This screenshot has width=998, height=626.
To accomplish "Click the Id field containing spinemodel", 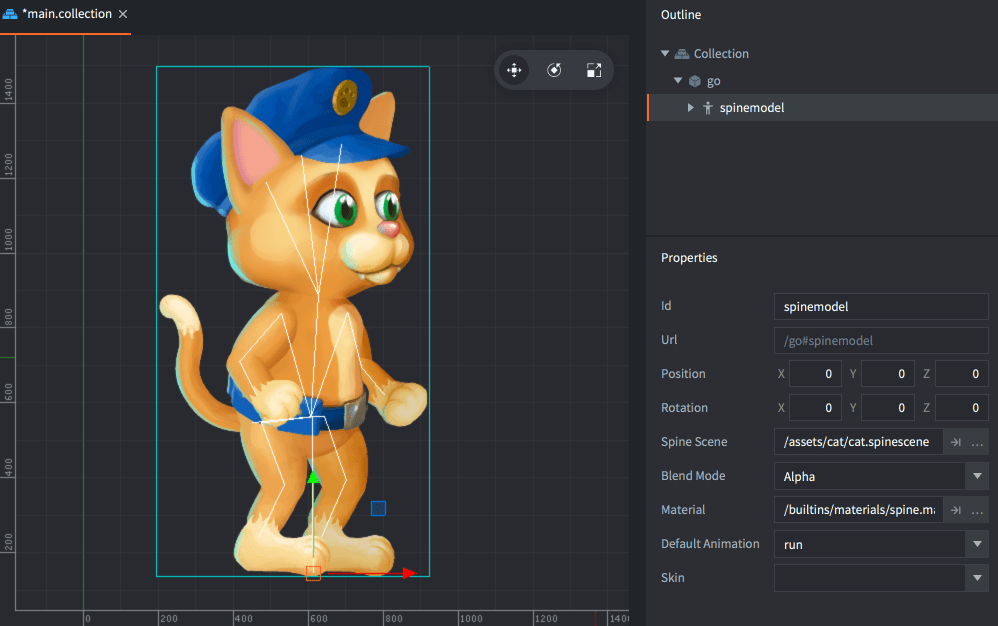I will (x=880, y=306).
